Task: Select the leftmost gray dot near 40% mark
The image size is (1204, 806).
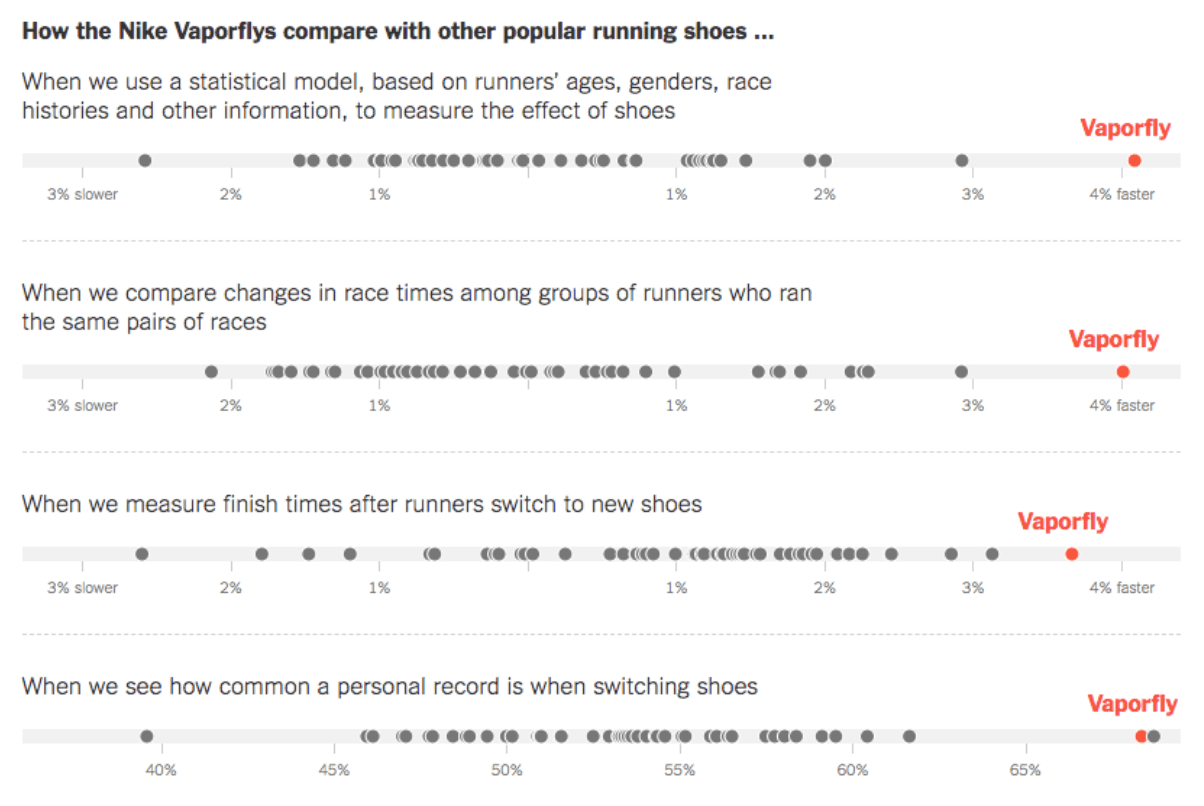Action: (147, 736)
